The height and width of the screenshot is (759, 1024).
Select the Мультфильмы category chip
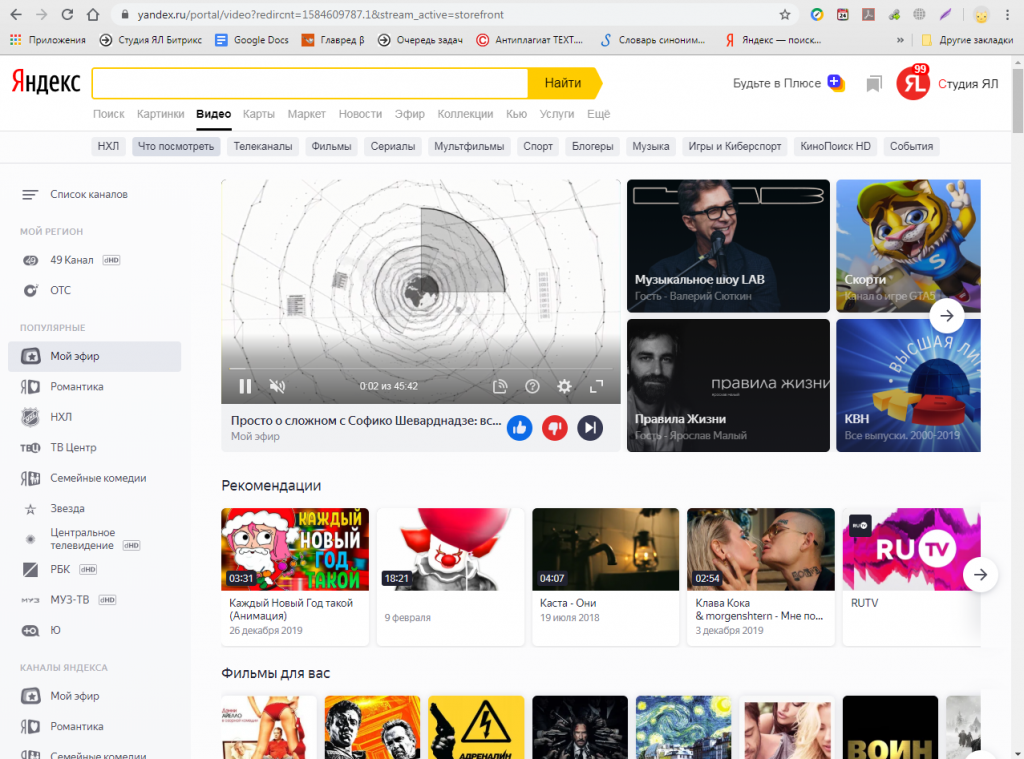[x=469, y=146]
